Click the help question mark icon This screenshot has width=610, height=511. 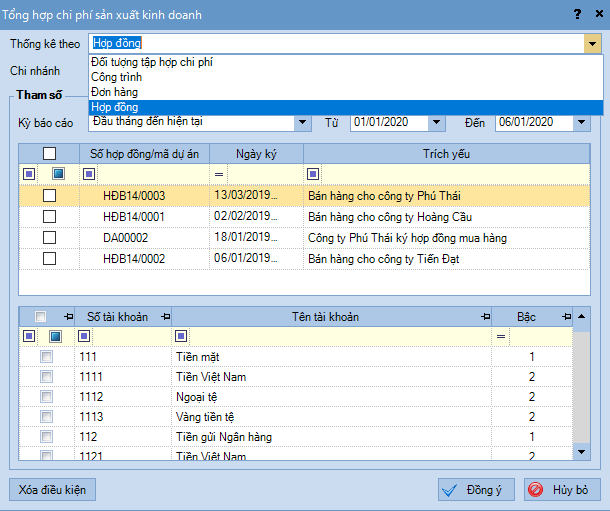point(575,14)
